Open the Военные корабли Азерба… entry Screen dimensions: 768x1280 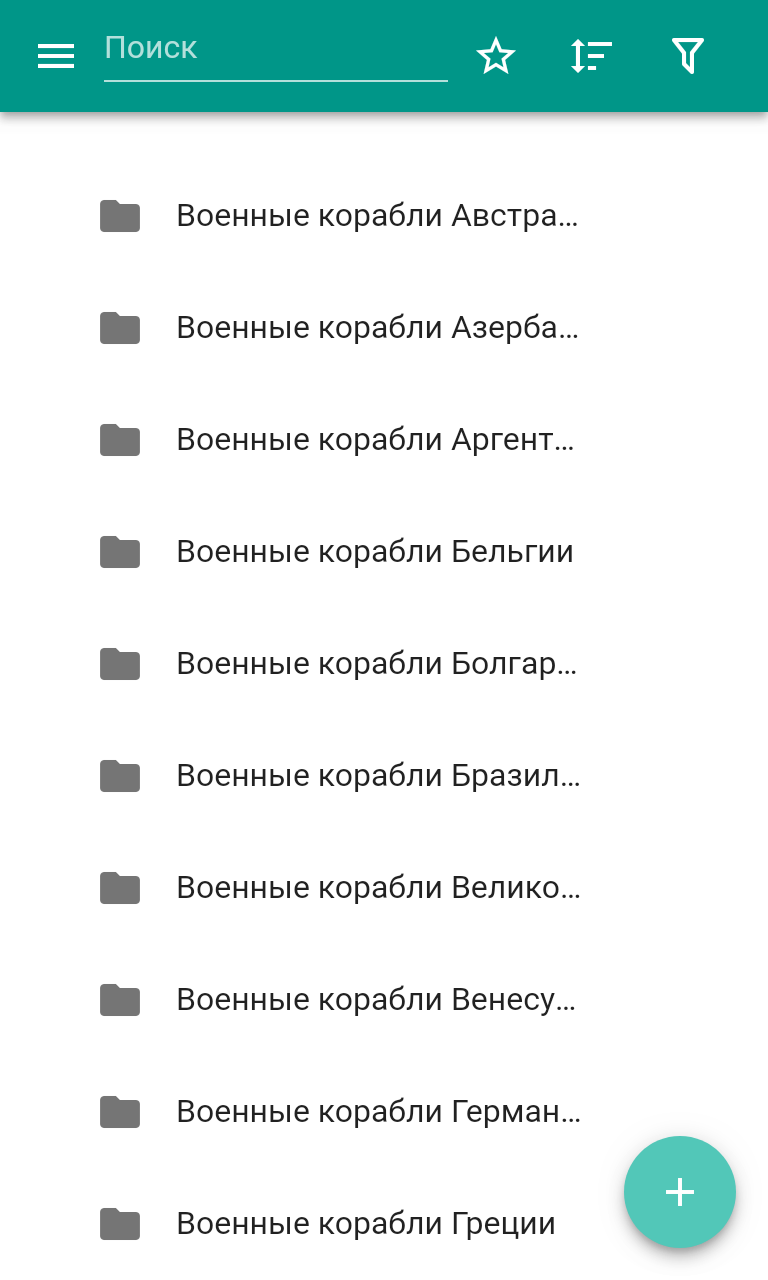click(x=377, y=328)
